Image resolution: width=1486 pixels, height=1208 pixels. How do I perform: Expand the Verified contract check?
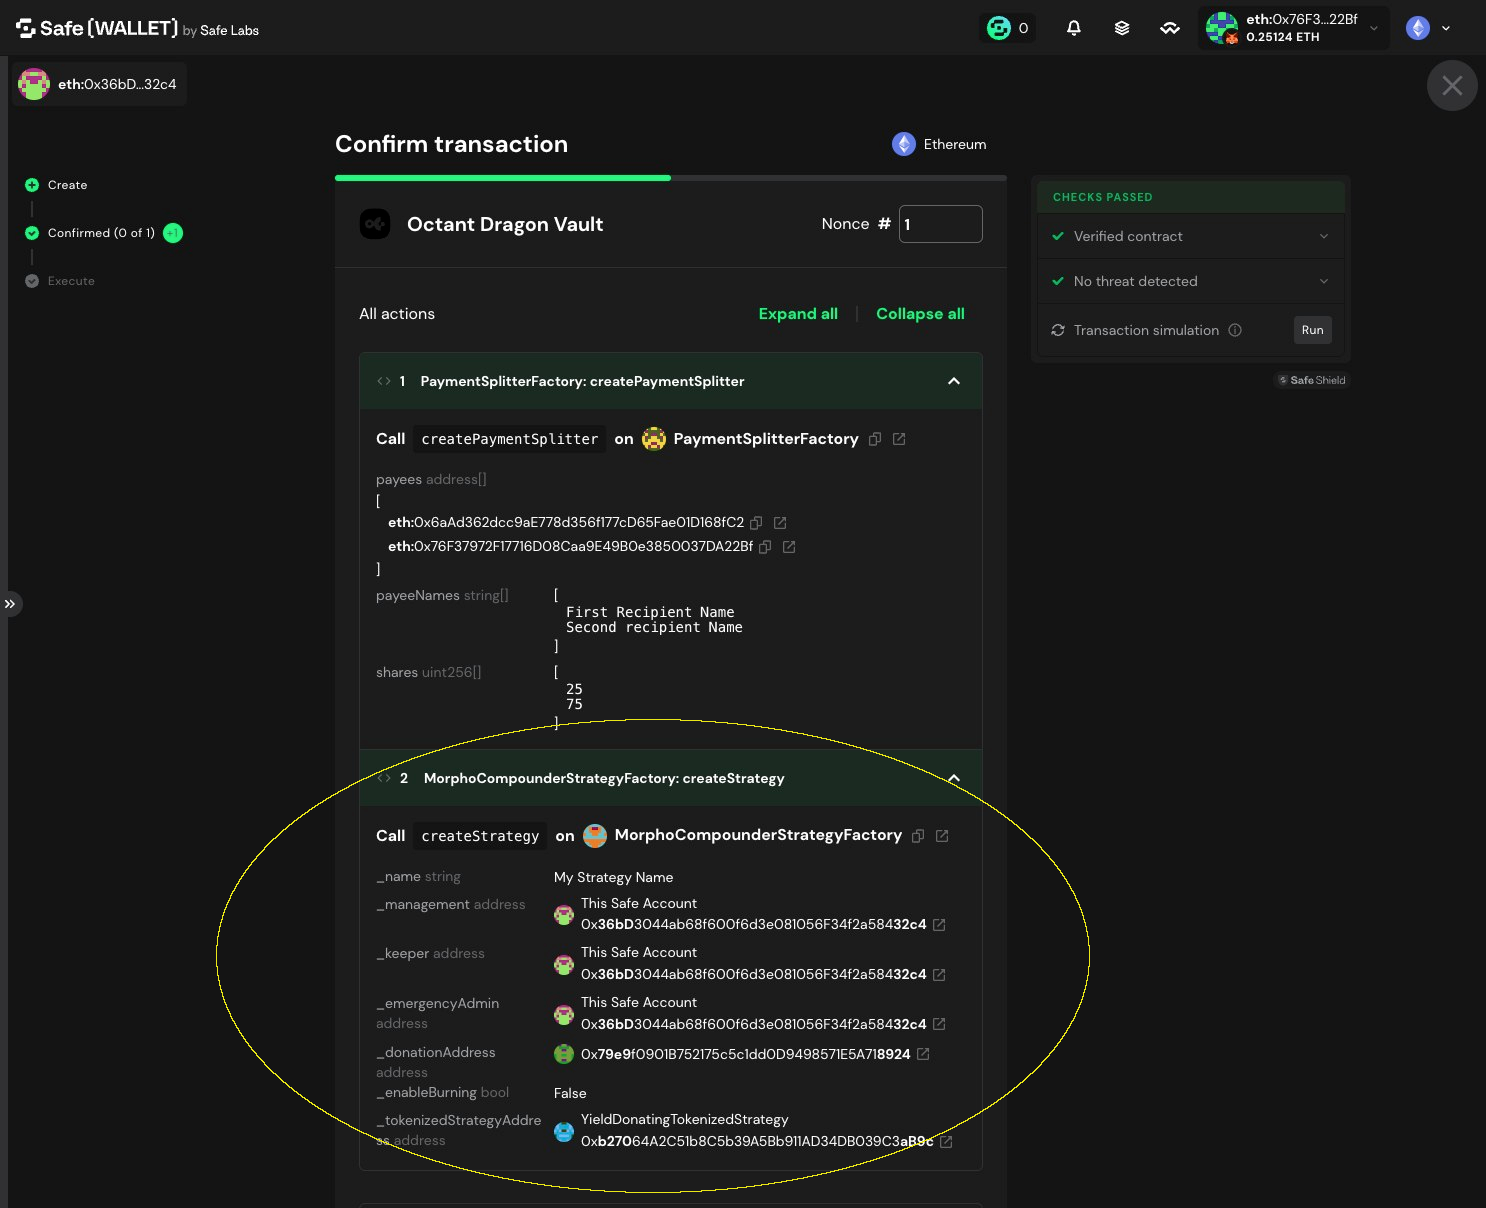point(1191,236)
